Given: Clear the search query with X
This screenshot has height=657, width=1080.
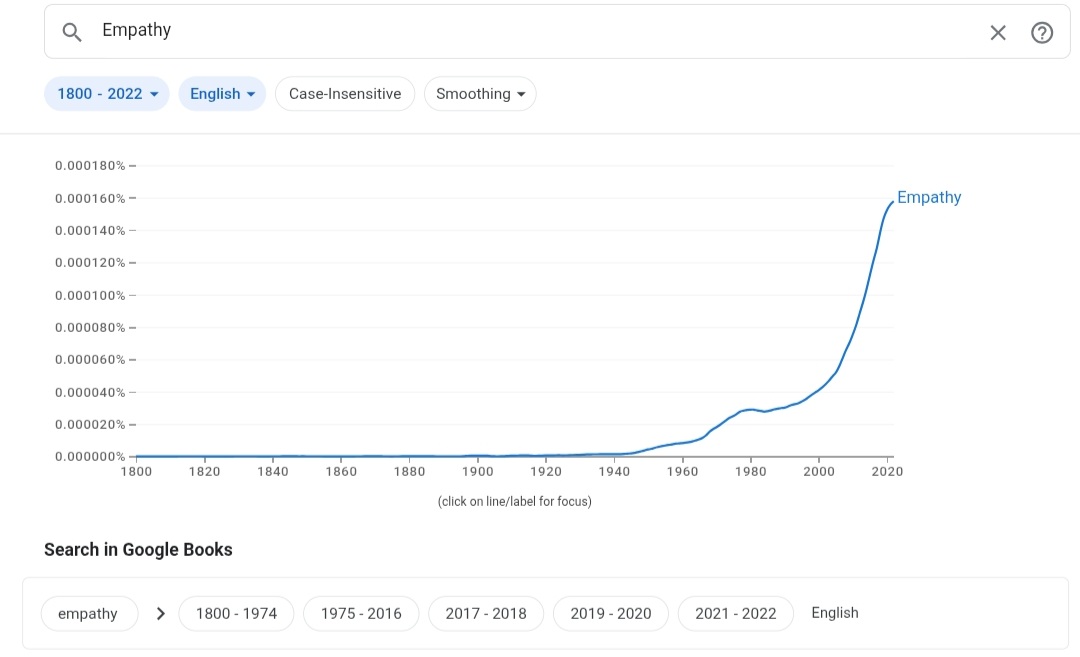Looking at the screenshot, I should (x=998, y=32).
